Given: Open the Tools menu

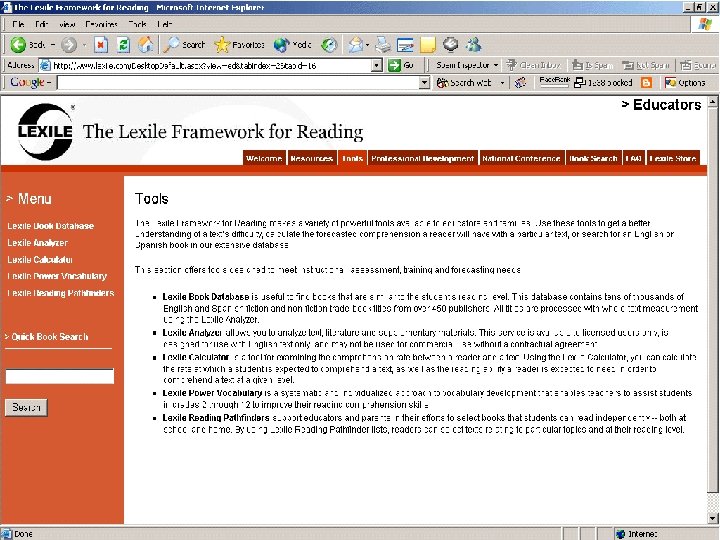Looking at the screenshot, I should tap(137, 24).
